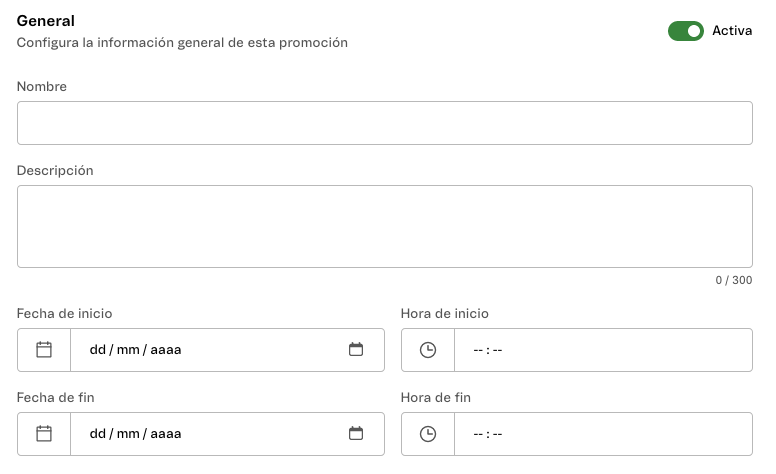Click the clock icon for Hora de fin

click(x=428, y=434)
